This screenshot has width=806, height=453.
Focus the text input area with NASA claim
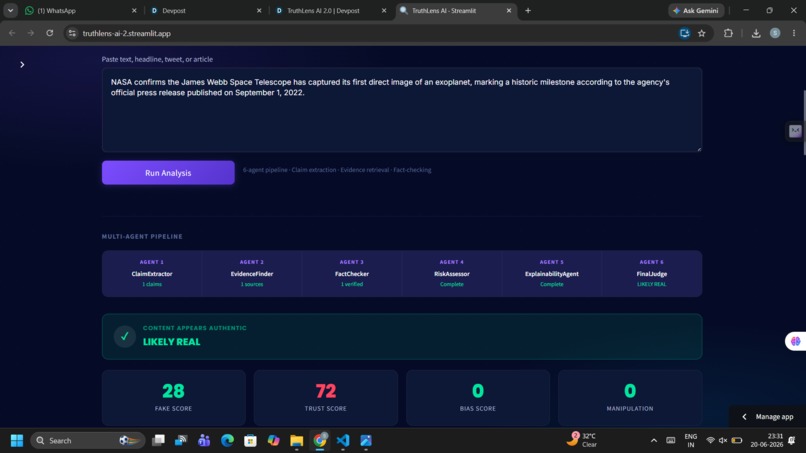[x=402, y=110]
